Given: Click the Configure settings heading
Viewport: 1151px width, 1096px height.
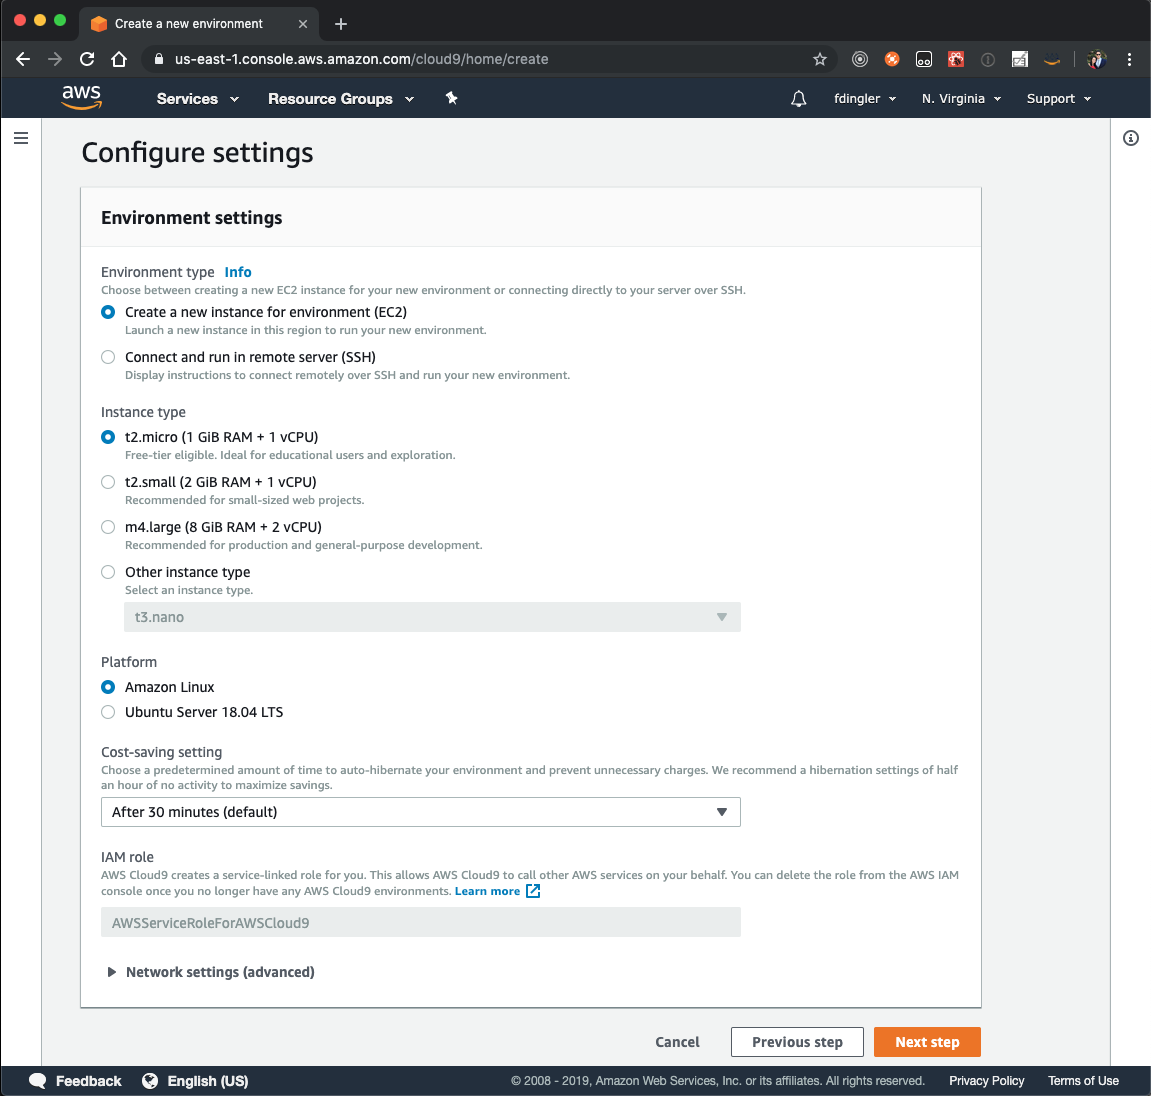Looking at the screenshot, I should pos(197,153).
